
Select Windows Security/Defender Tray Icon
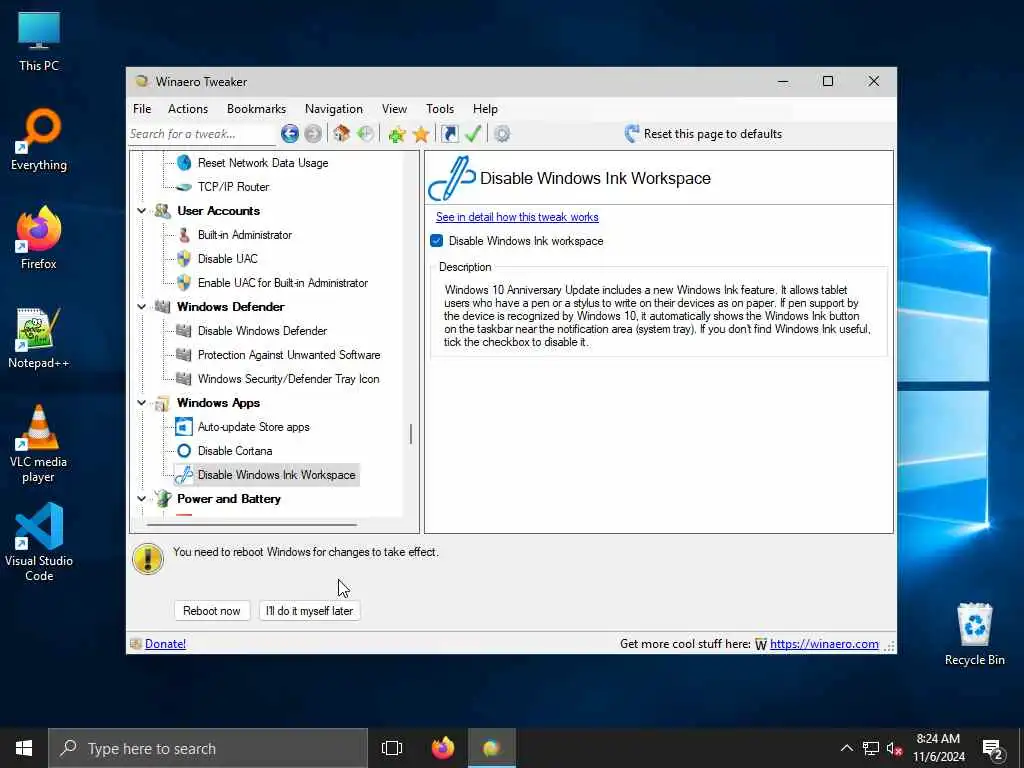click(x=288, y=379)
